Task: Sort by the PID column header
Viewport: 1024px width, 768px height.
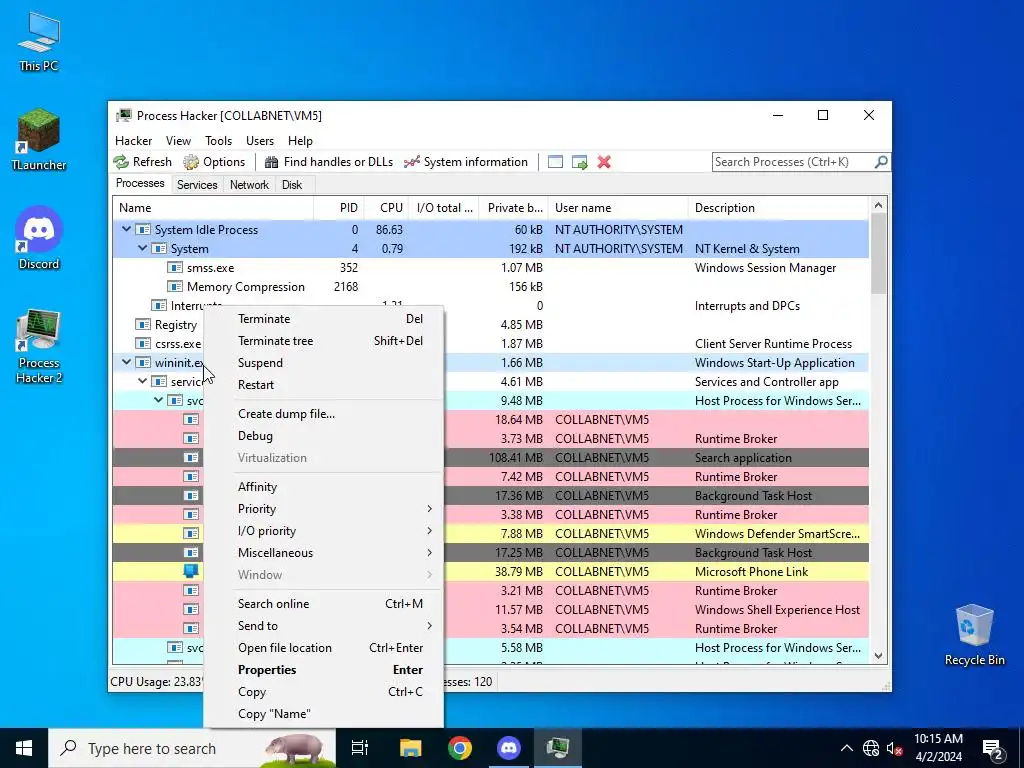Action: [x=339, y=208]
